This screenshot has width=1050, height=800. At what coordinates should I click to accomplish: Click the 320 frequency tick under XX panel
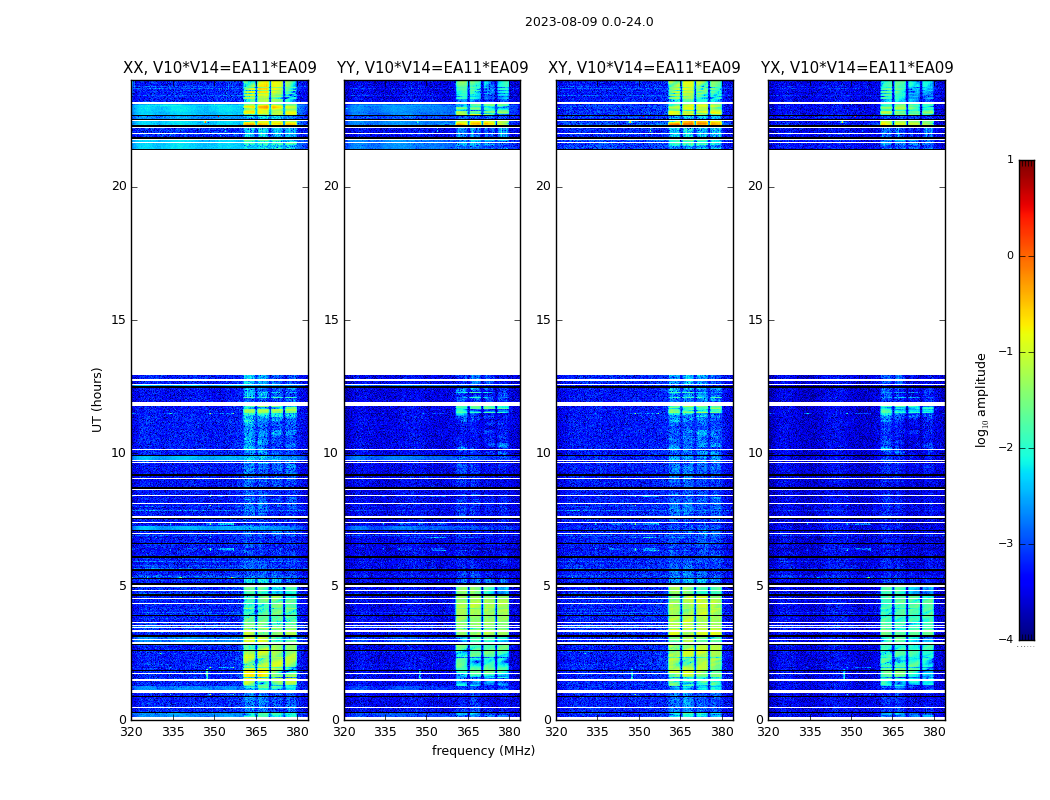(x=131, y=731)
